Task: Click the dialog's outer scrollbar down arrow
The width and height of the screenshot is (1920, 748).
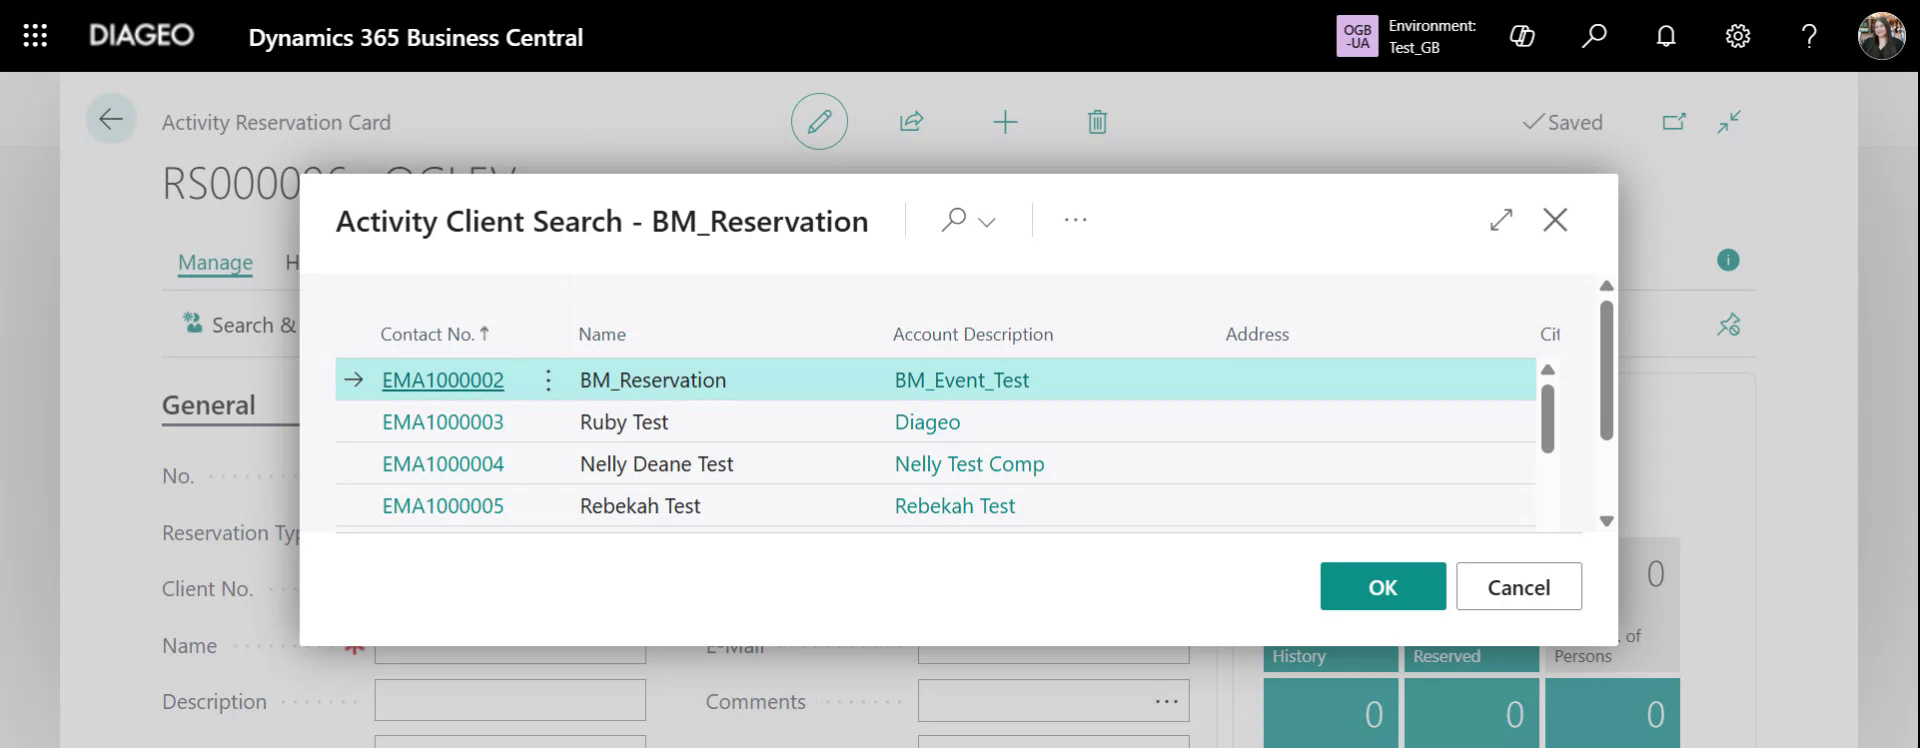Action: click(1607, 521)
